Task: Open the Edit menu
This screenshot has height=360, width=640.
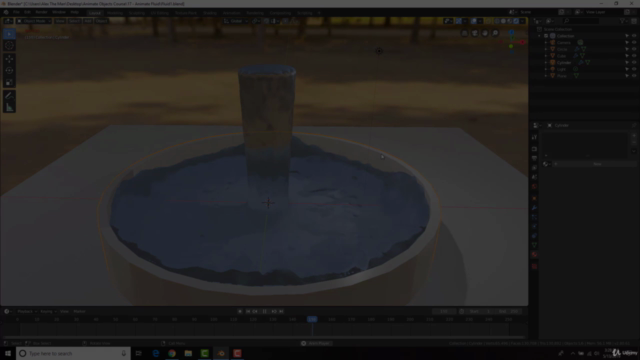Action: (x=27, y=12)
